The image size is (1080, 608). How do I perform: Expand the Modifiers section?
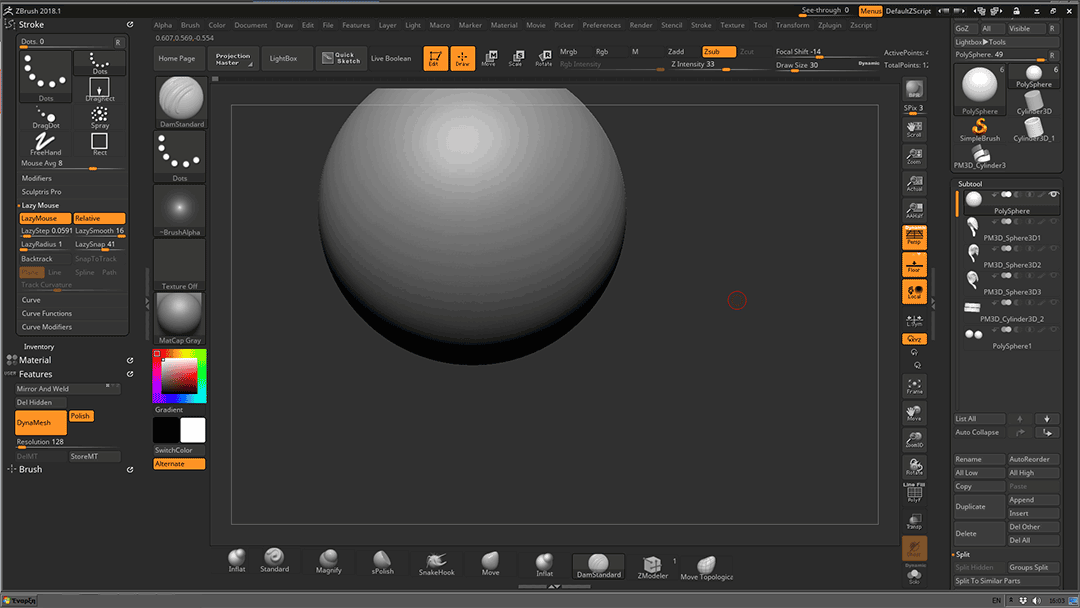(37, 178)
